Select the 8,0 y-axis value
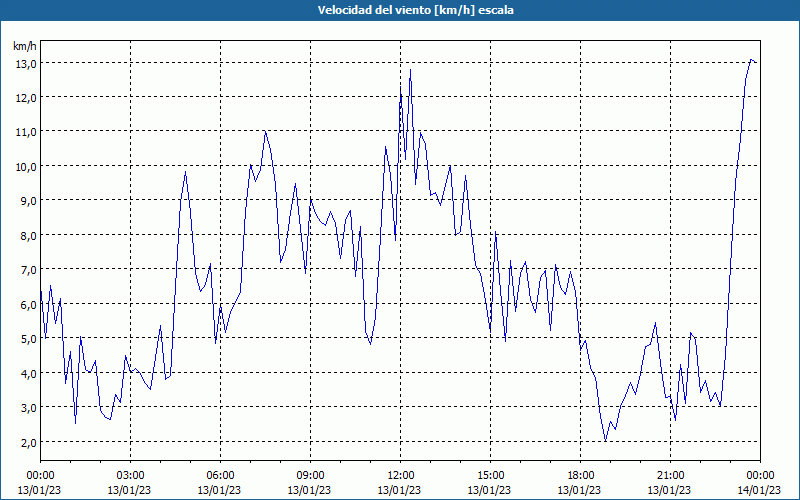This screenshot has width=800, height=500. tap(28, 236)
